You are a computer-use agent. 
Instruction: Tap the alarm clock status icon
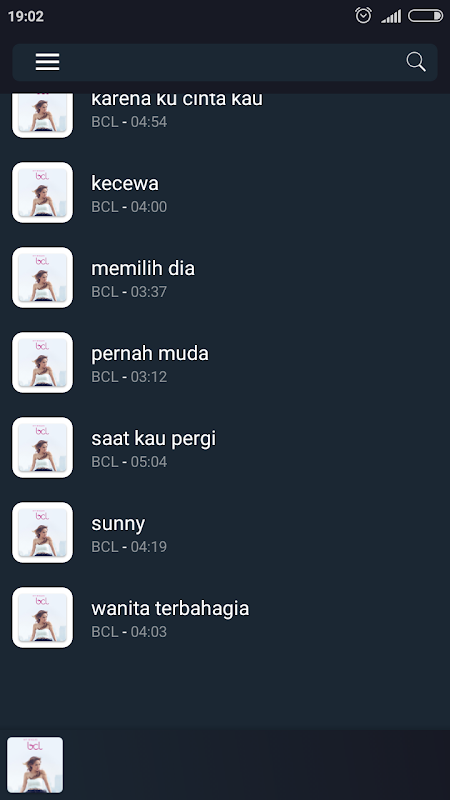(363, 15)
